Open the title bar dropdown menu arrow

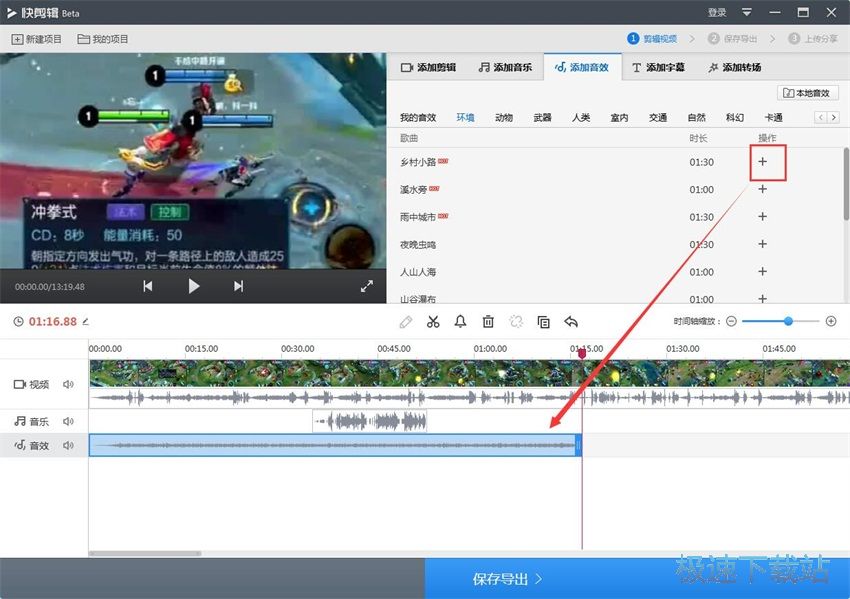pos(746,12)
